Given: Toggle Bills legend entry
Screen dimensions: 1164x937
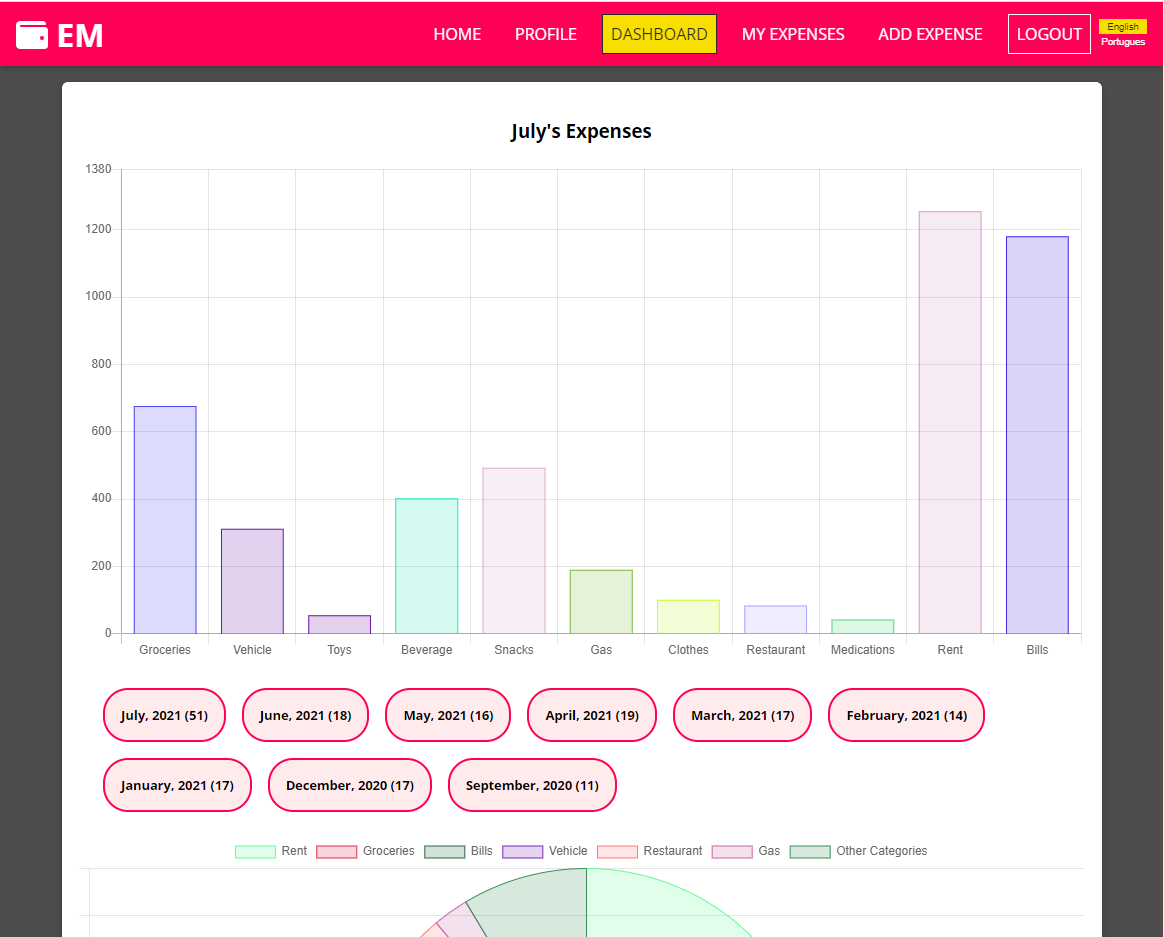Looking at the screenshot, I should point(458,851).
